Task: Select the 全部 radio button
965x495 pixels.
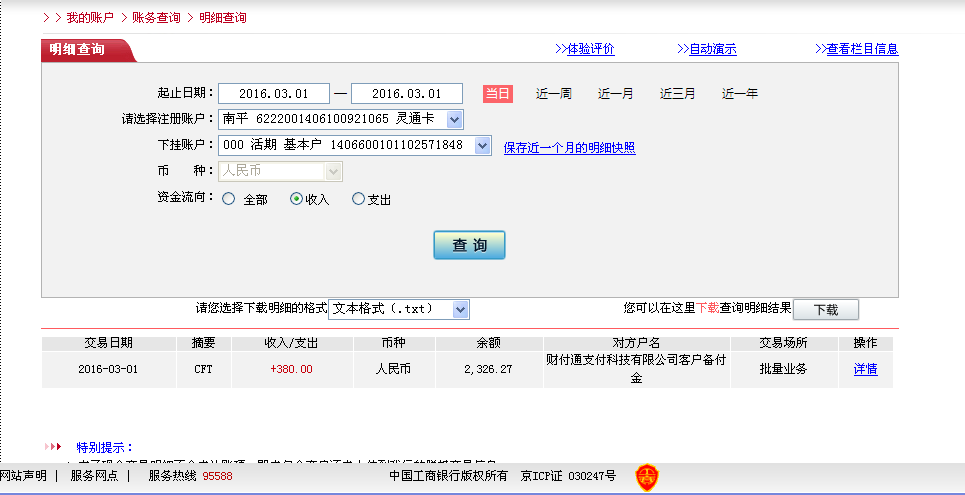Action: pos(229,199)
